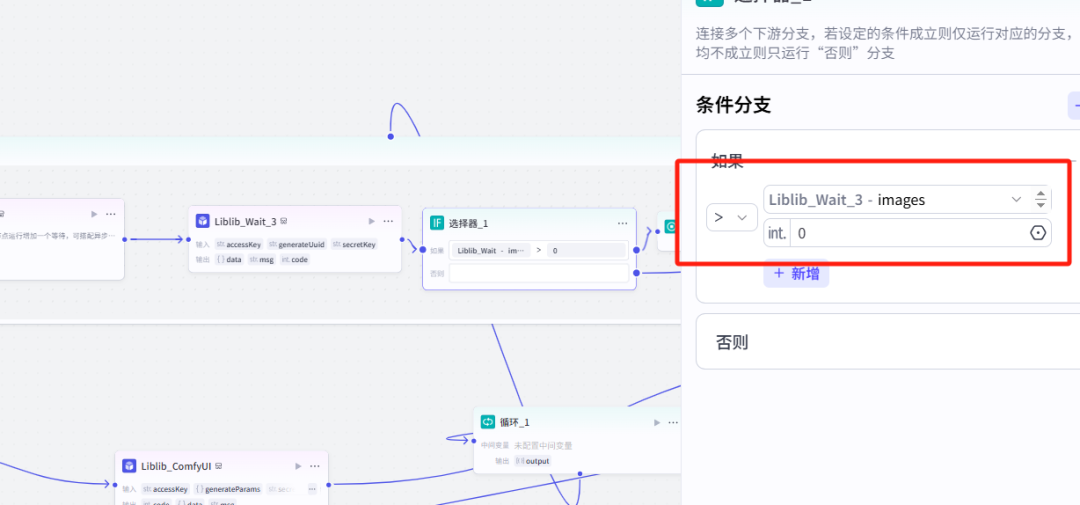Run the Liblib_Wait_3 node with its play icon
1080x505 pixels.
click(x=371, y=221)
